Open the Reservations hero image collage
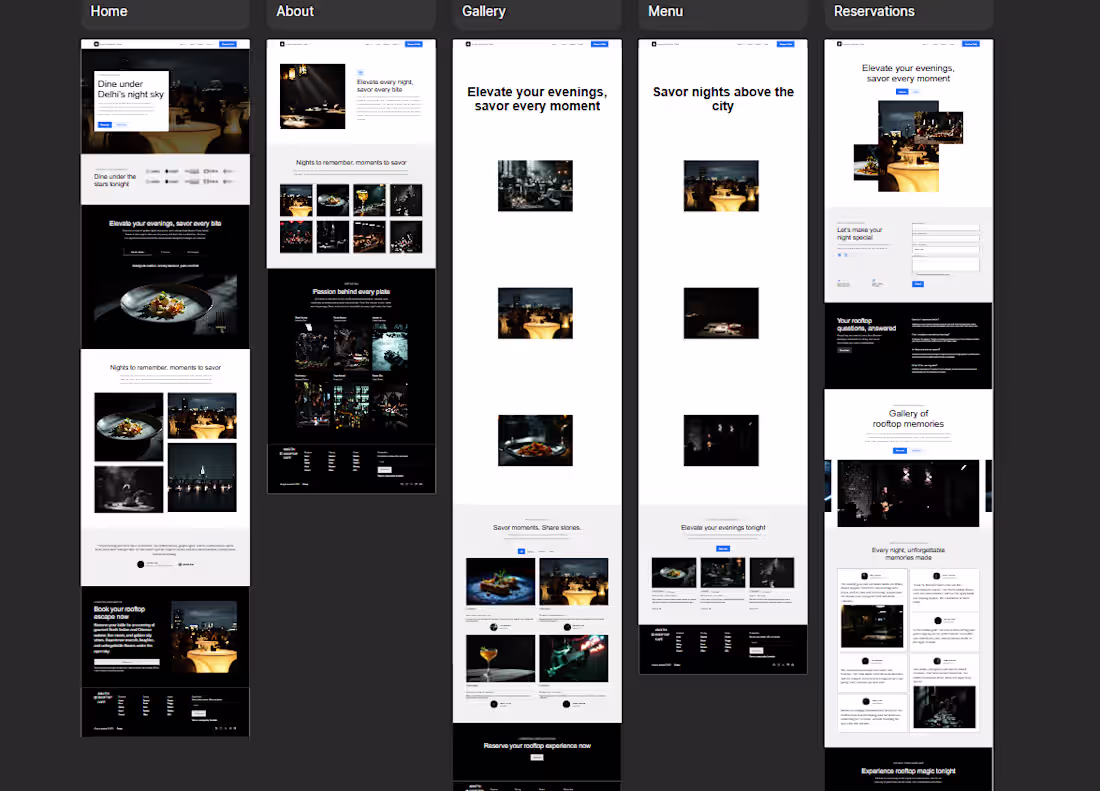 908,146
